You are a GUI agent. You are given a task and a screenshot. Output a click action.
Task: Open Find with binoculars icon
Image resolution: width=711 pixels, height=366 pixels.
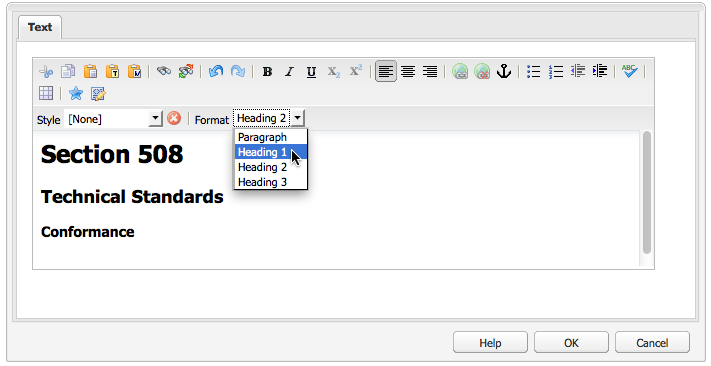click(164, 71)
